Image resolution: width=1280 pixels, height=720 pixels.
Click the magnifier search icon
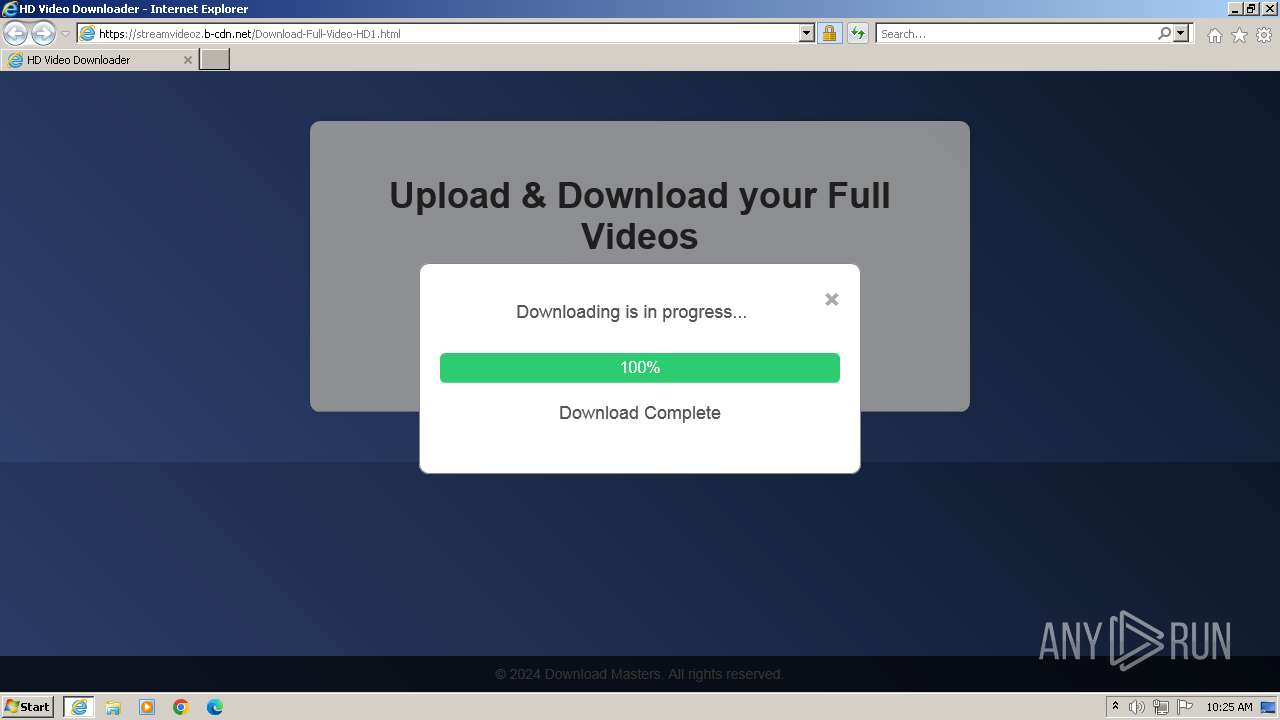click(x=1164, y=34)
